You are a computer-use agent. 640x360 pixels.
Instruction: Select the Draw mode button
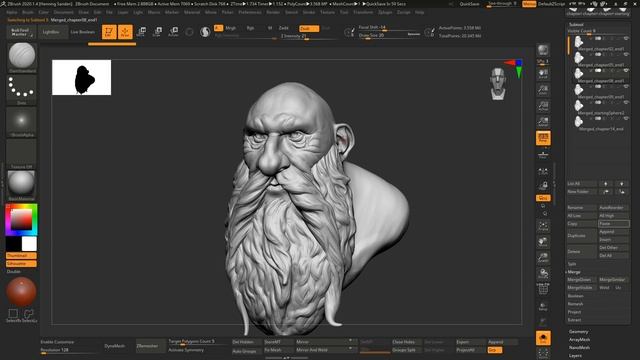point(125,32)
